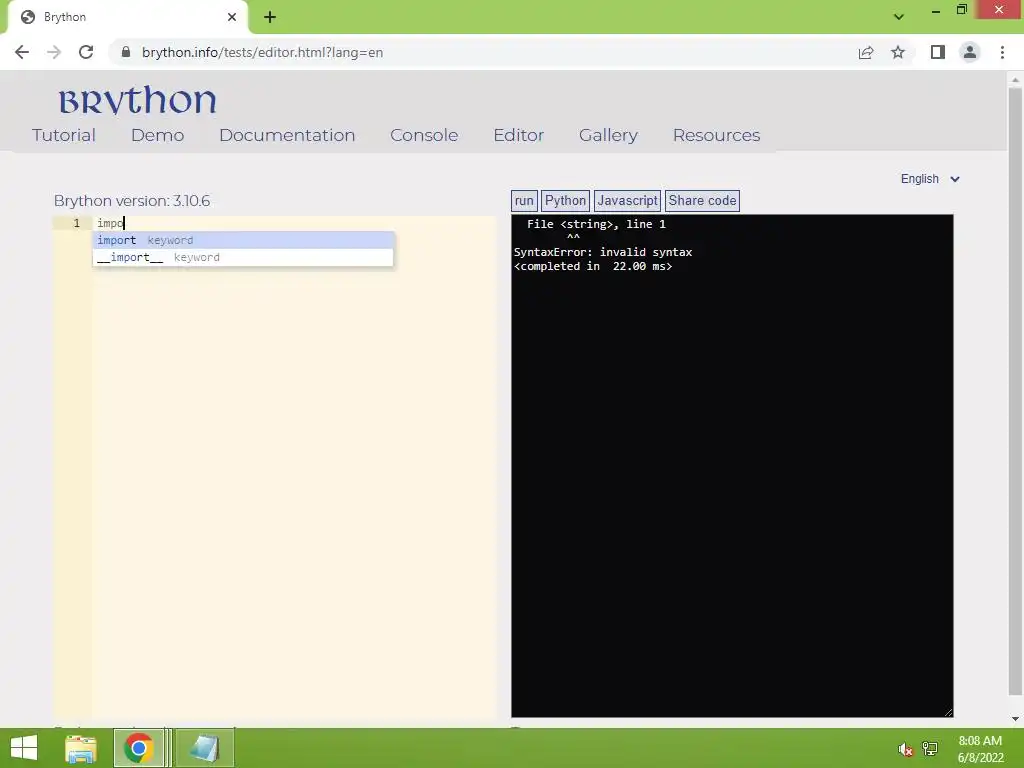Open the notepad app in taskbar
1024x768 pixels.
click(x=204, y=748)
